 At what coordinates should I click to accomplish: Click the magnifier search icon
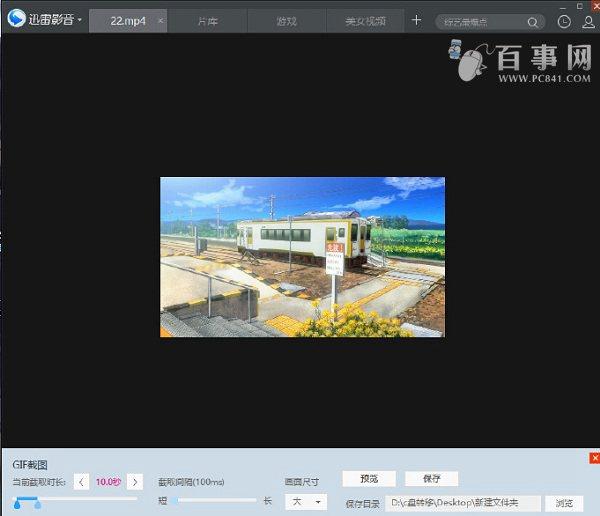point(533,23)
